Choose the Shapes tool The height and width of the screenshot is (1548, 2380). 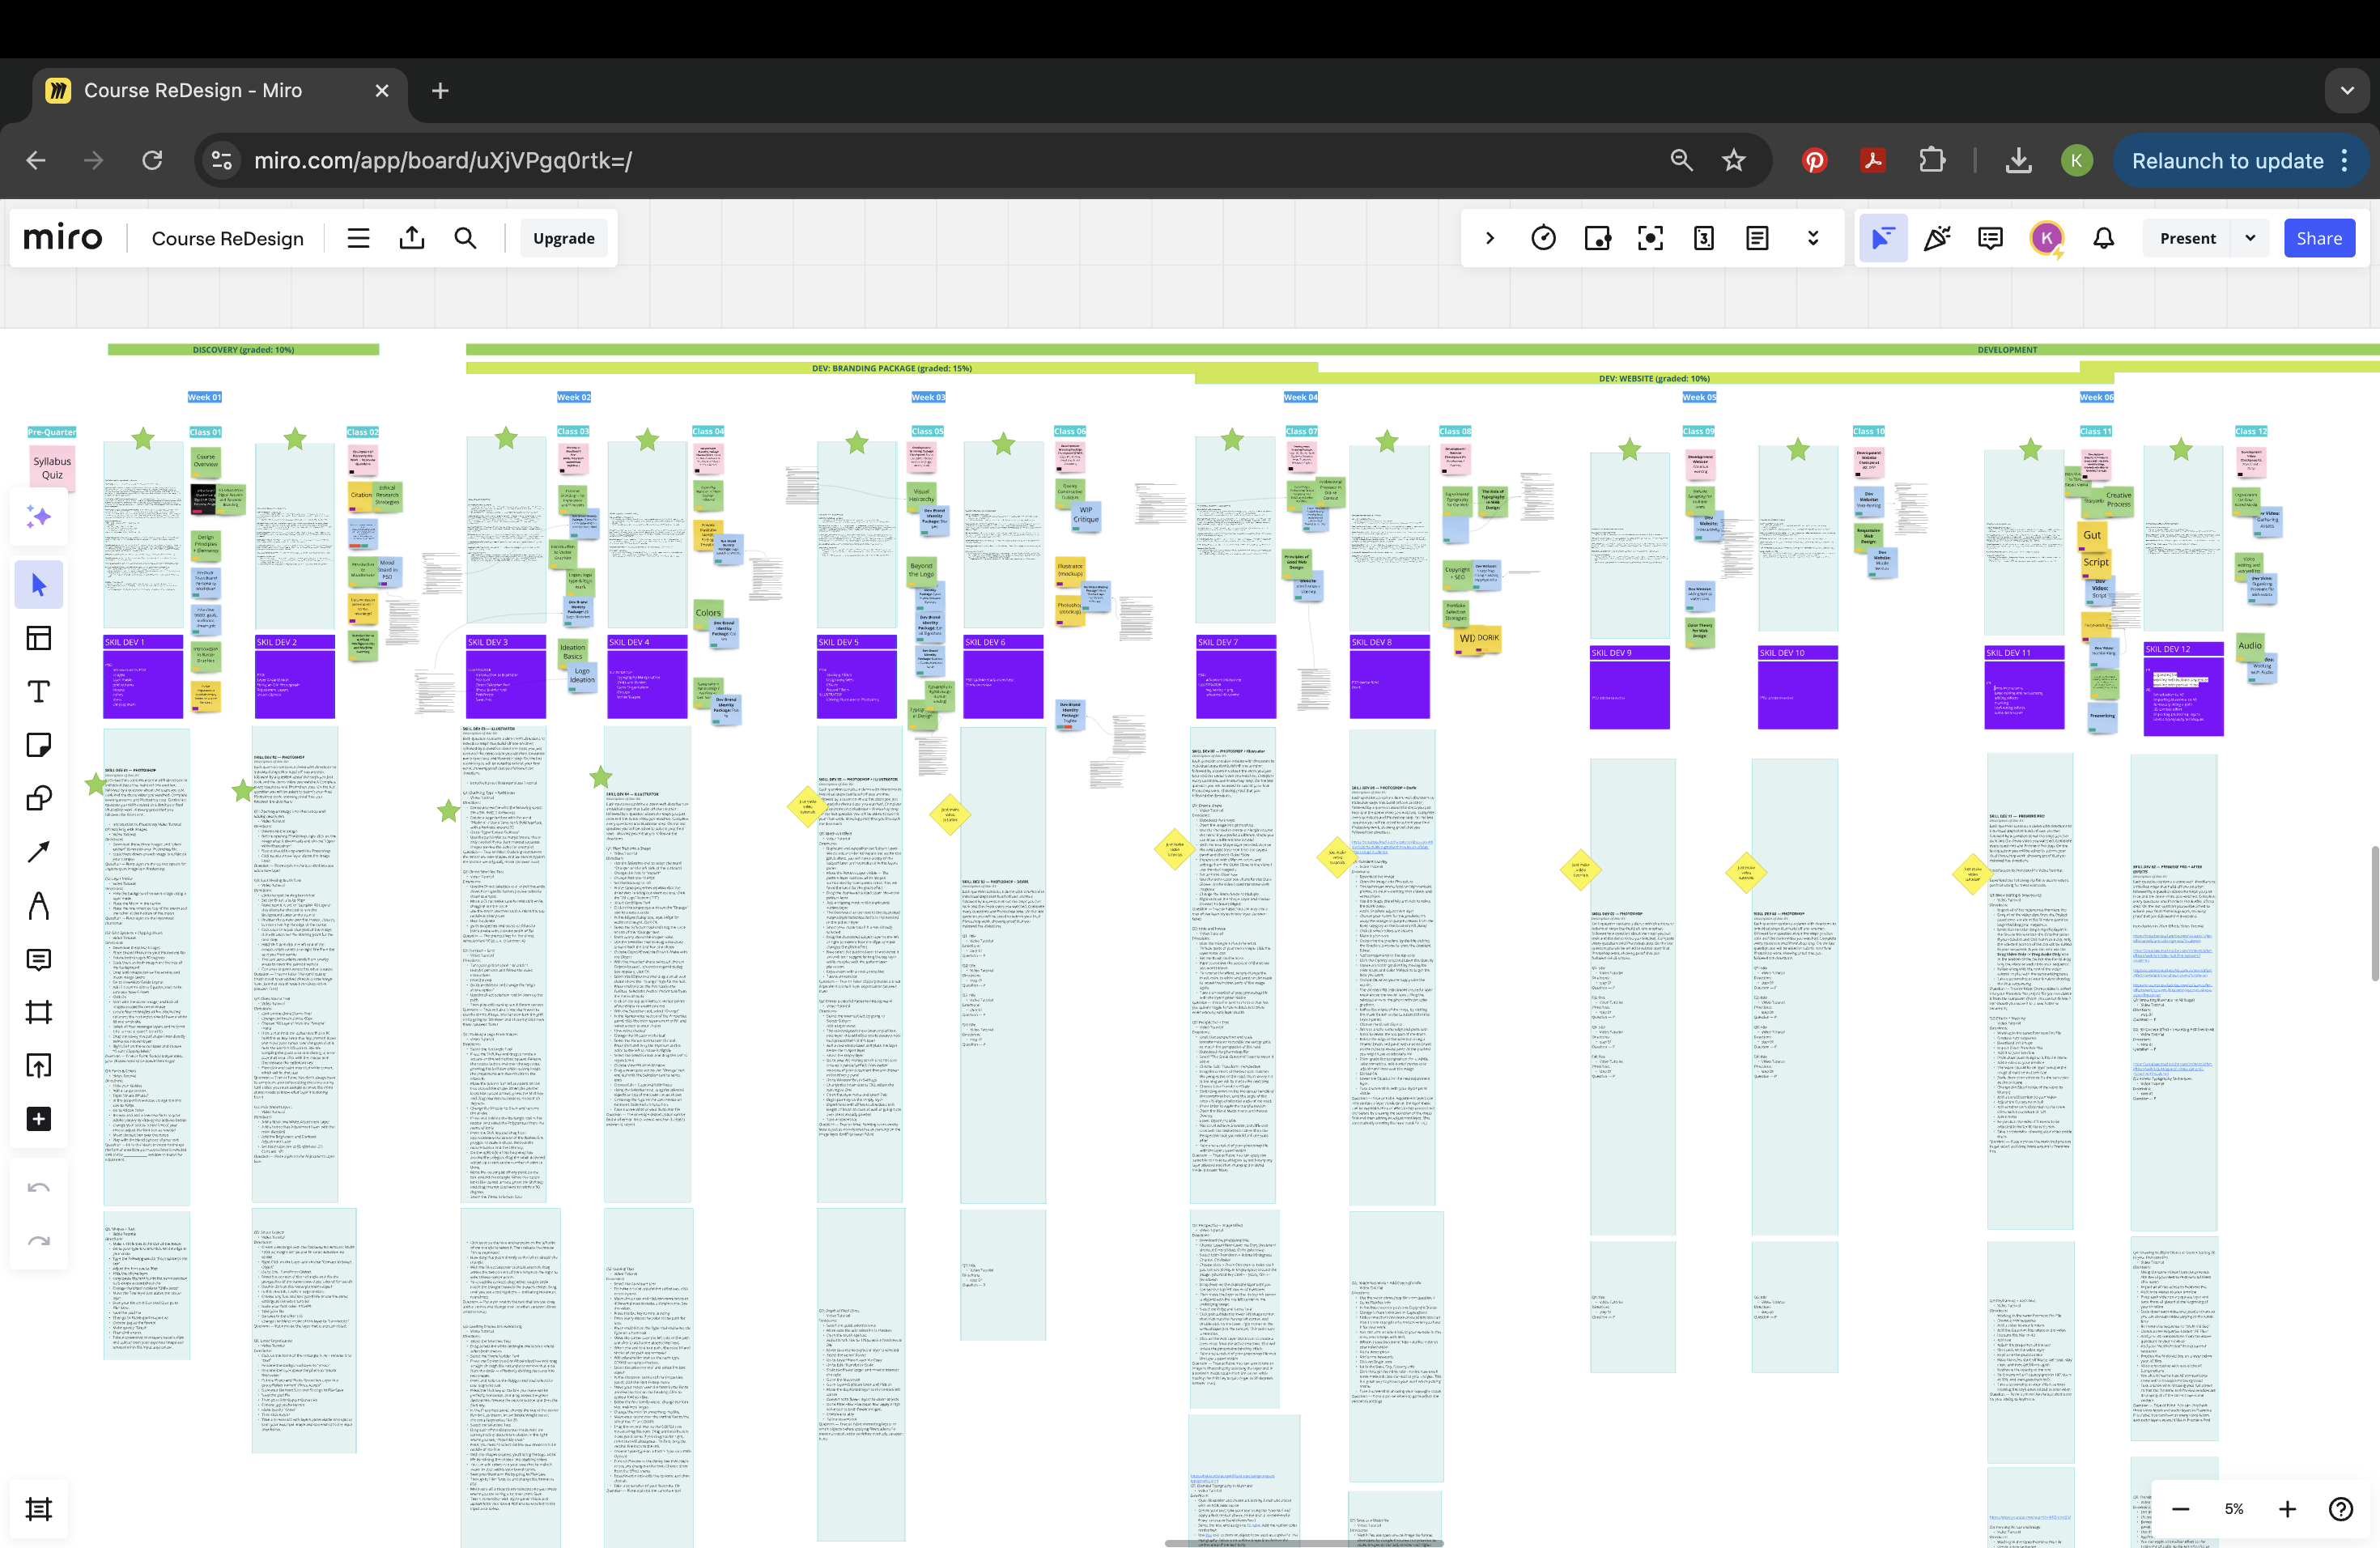click(38, 798)
